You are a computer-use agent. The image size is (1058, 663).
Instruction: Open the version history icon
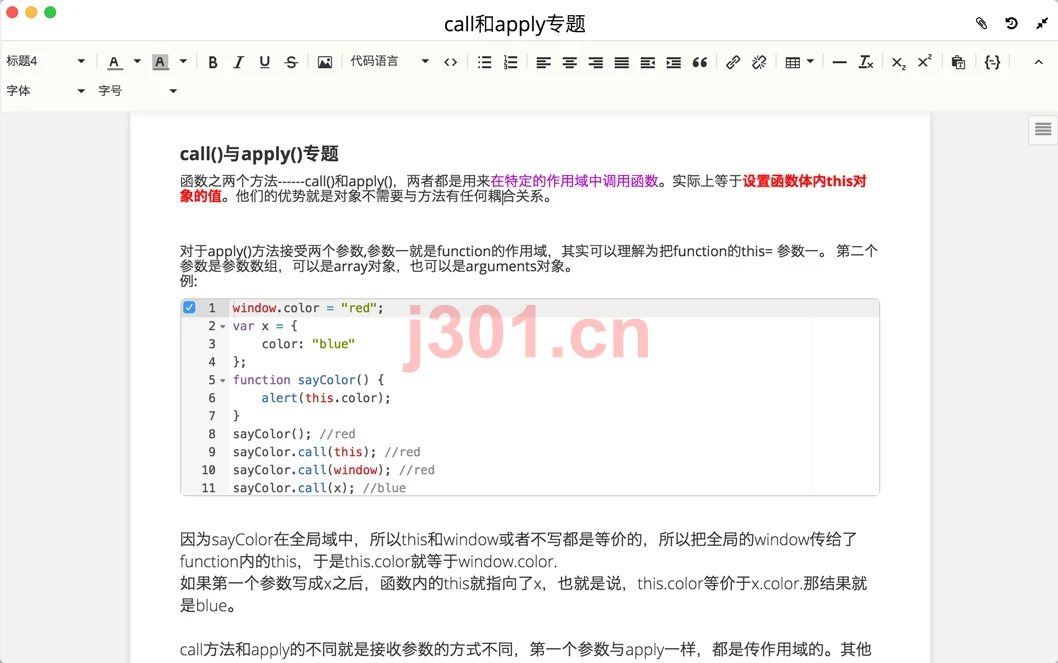(x=1011, y=24)
